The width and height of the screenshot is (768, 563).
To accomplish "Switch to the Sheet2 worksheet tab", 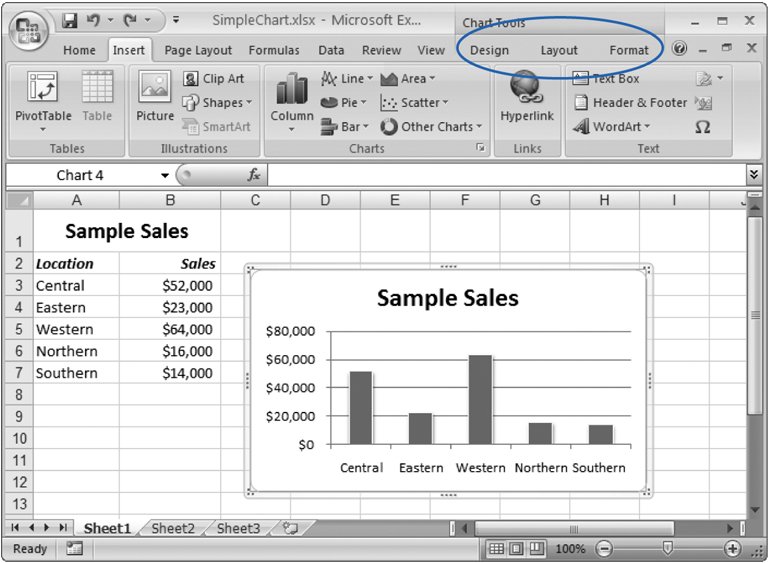I will (x=173, y=528).
